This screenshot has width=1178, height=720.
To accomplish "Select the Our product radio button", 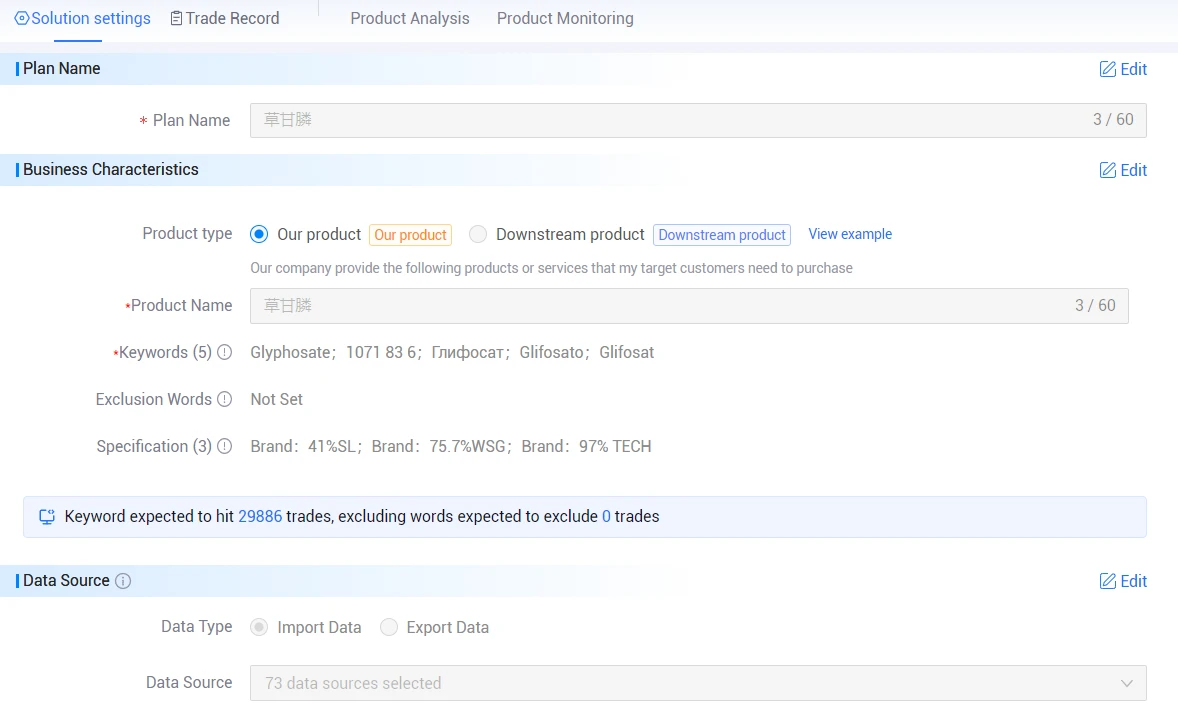I will (x=259, y=234).
